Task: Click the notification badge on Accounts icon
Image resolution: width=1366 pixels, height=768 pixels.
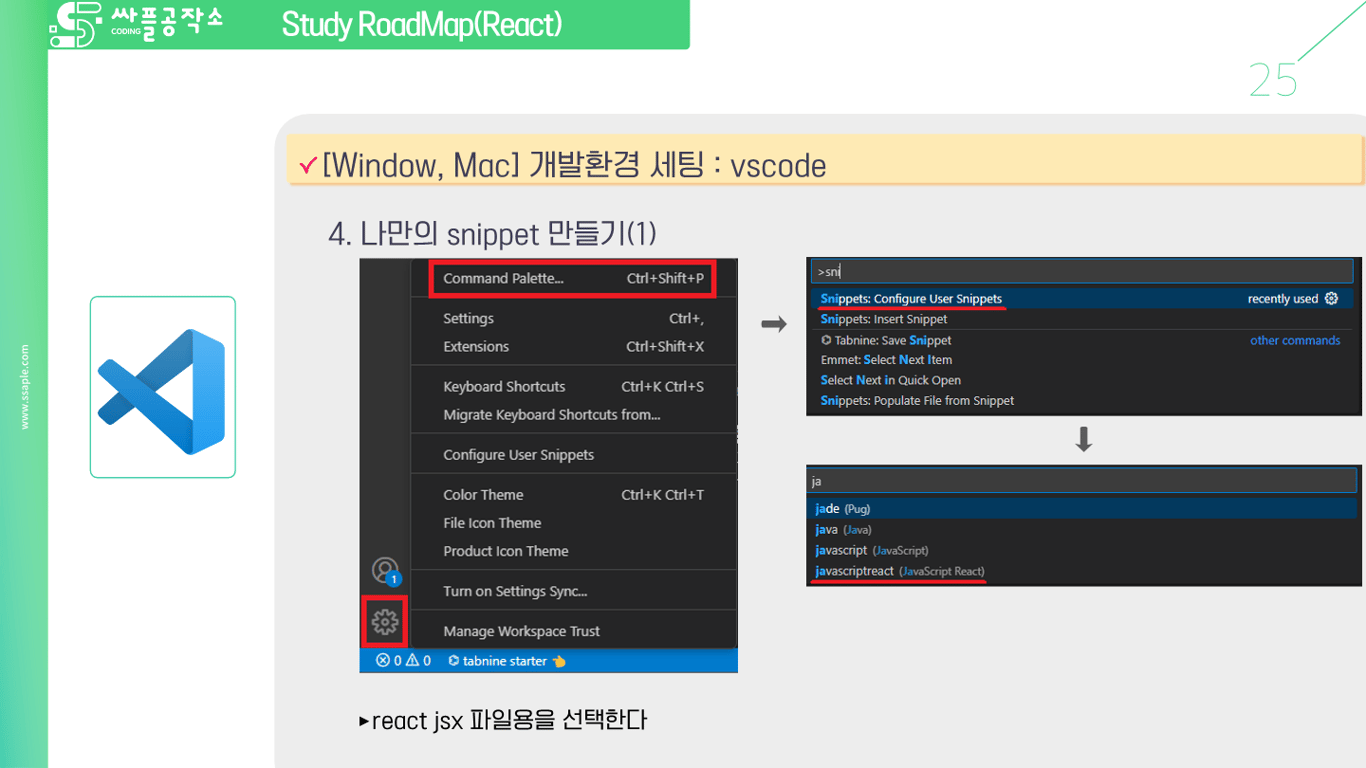Action: (395, 578)
